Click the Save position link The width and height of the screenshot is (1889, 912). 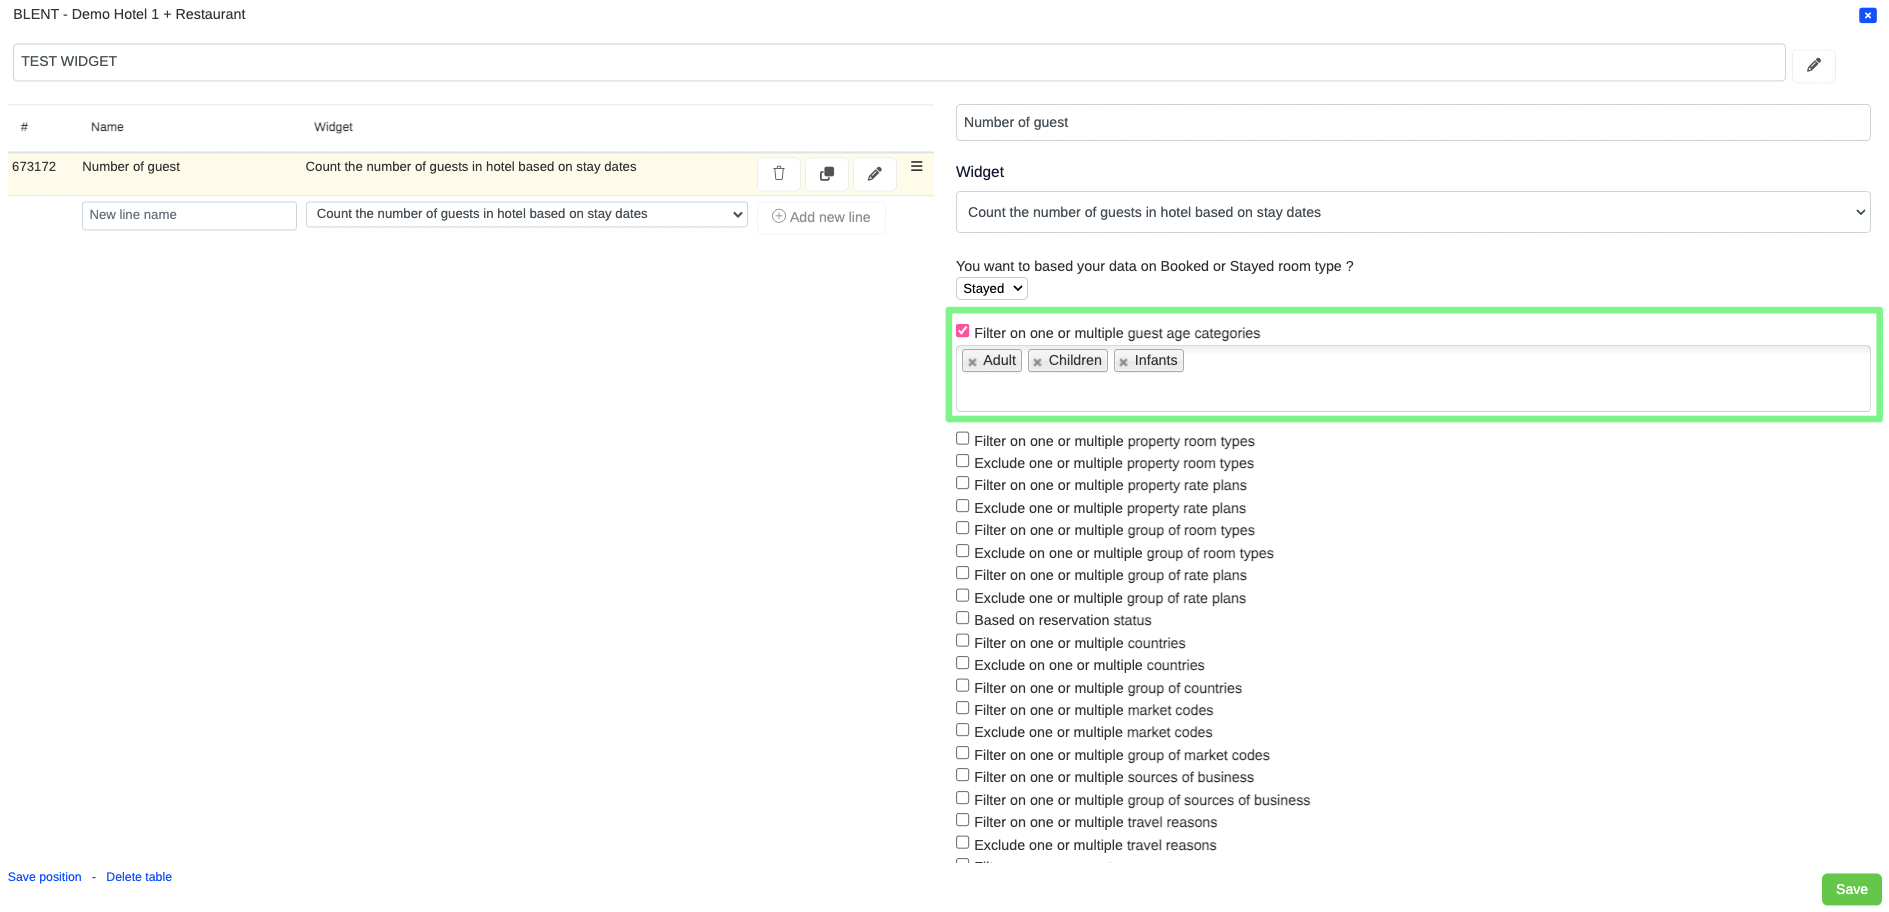(45, 877)
